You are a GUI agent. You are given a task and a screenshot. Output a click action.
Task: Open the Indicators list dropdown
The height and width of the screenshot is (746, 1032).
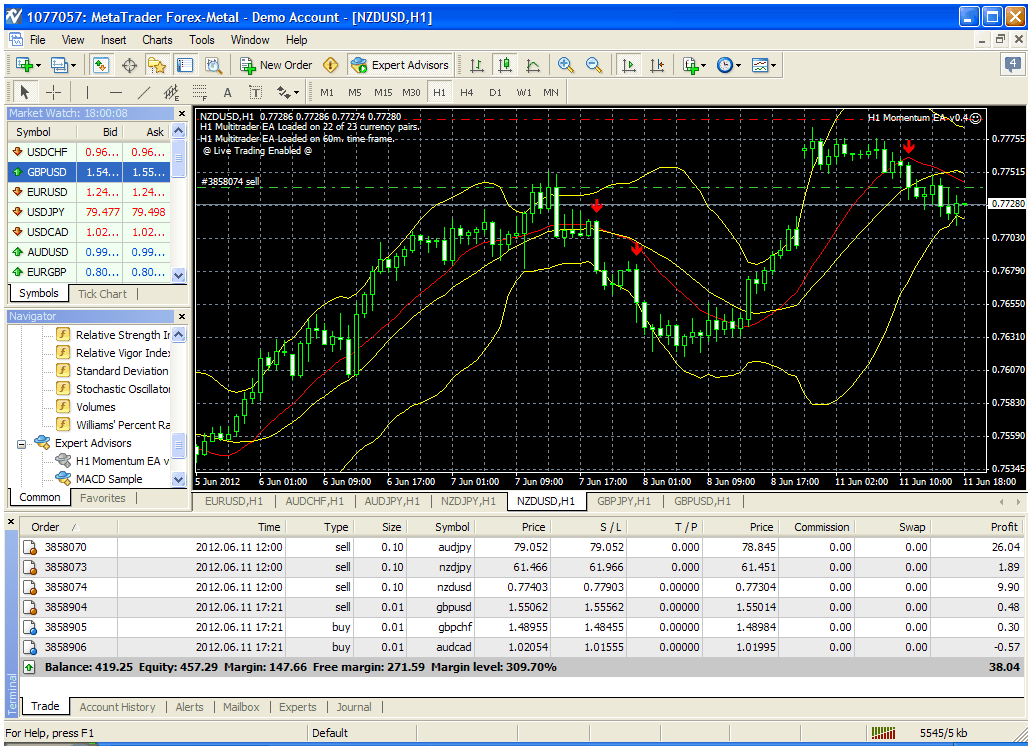pyautogui.click(x=694, y=65)
